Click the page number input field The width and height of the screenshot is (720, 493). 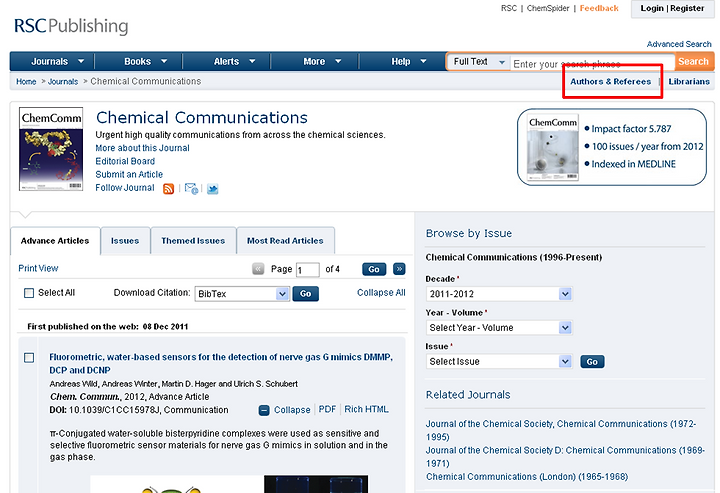click(308, 270)
